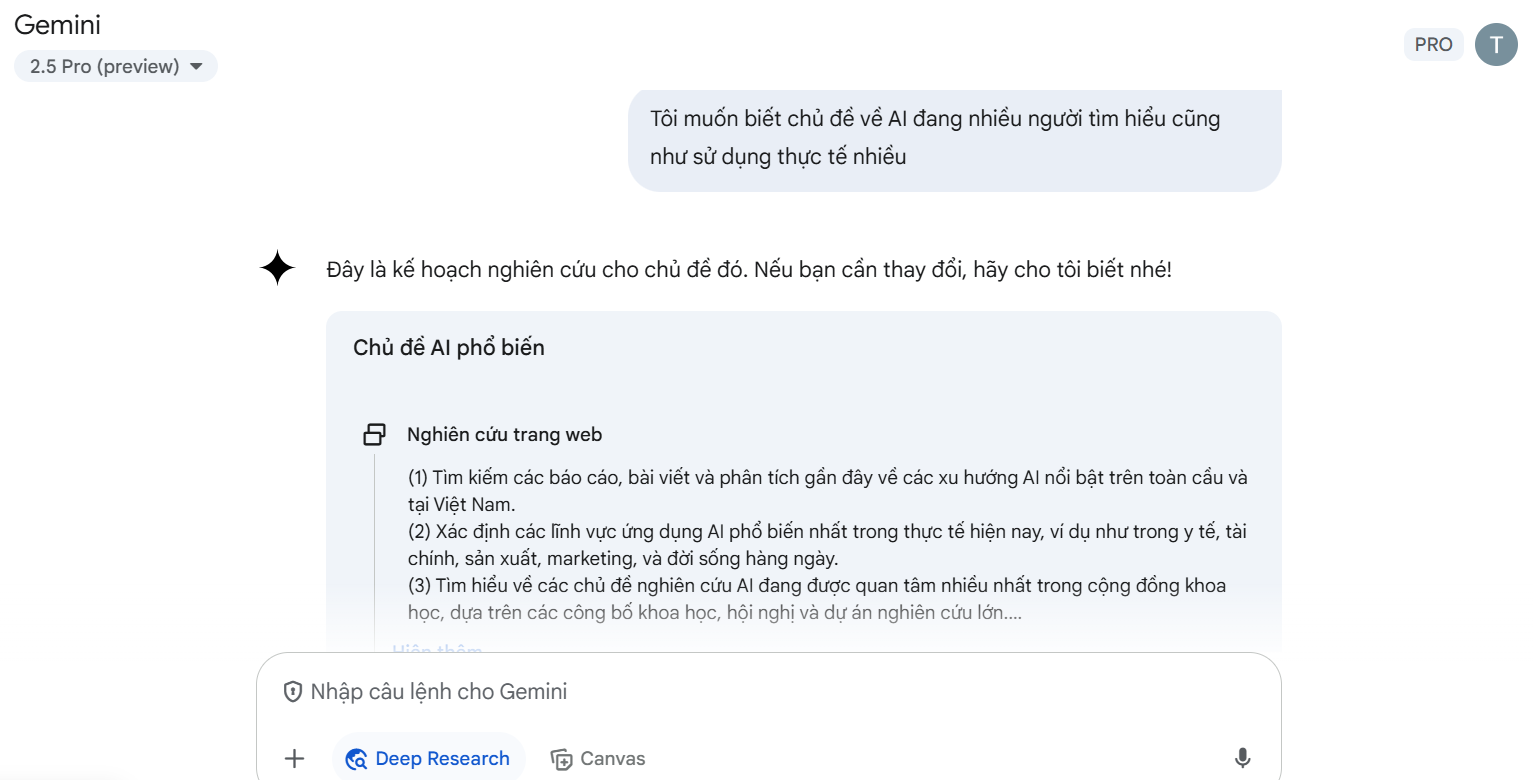Viewport: 1533px width, 780px height.
Task: Click the shield privacy icon in prompt box
Action: point(293,692)
